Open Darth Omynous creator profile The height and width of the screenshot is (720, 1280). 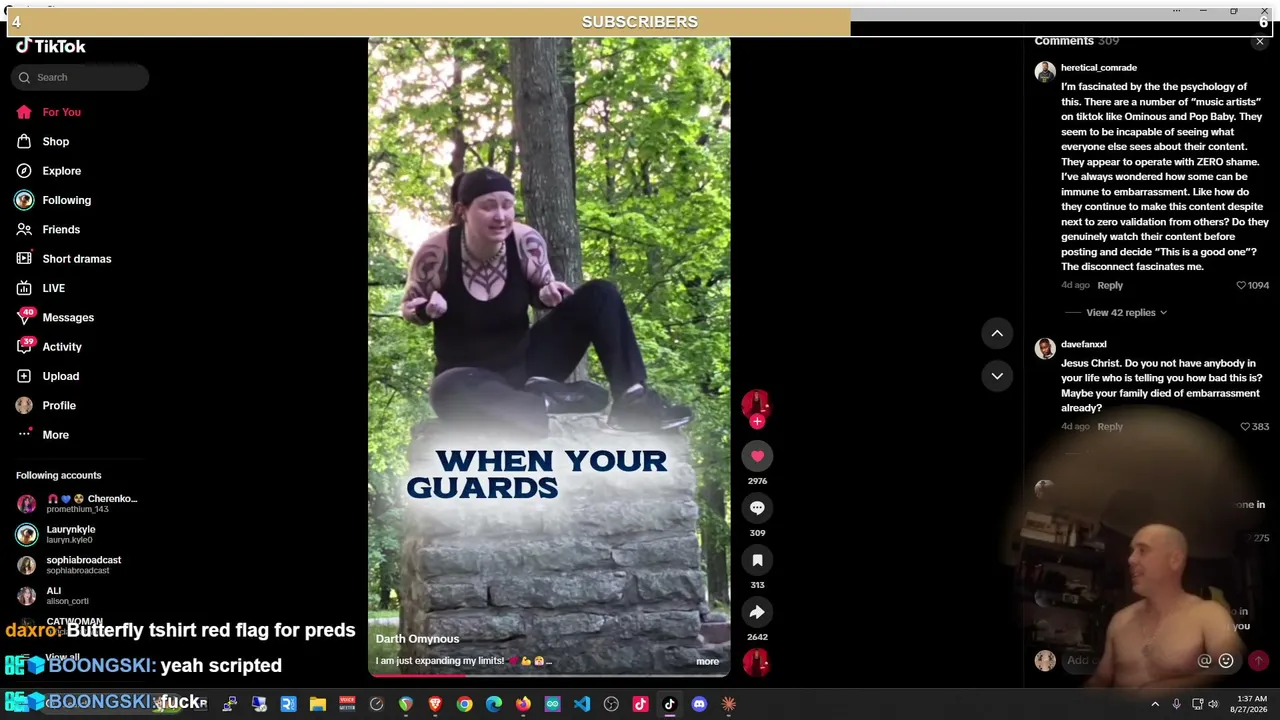(x=417, y=639)
